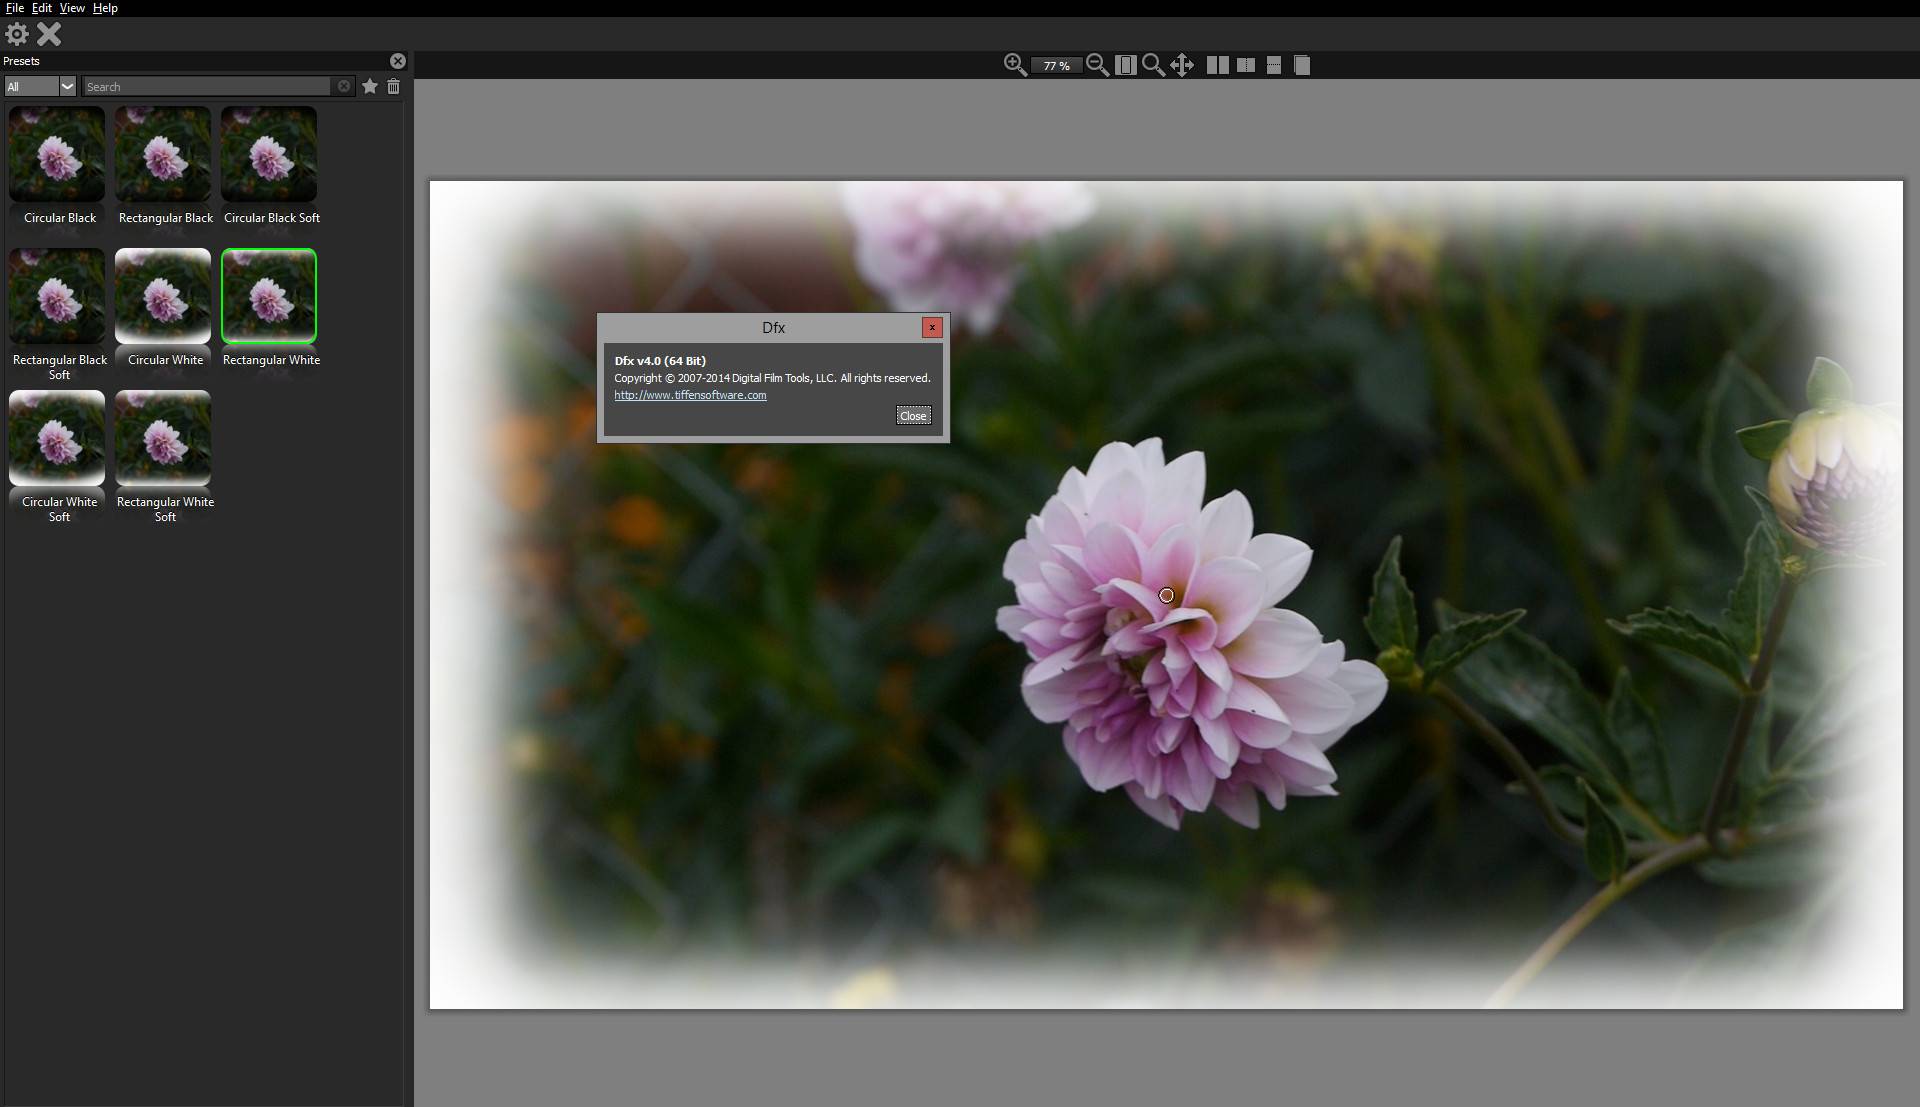Image resolution: width=1920 pixels, height=1107 pixels.
Task: Click the vignette center point on the flower
Action: click(1166, 595)
